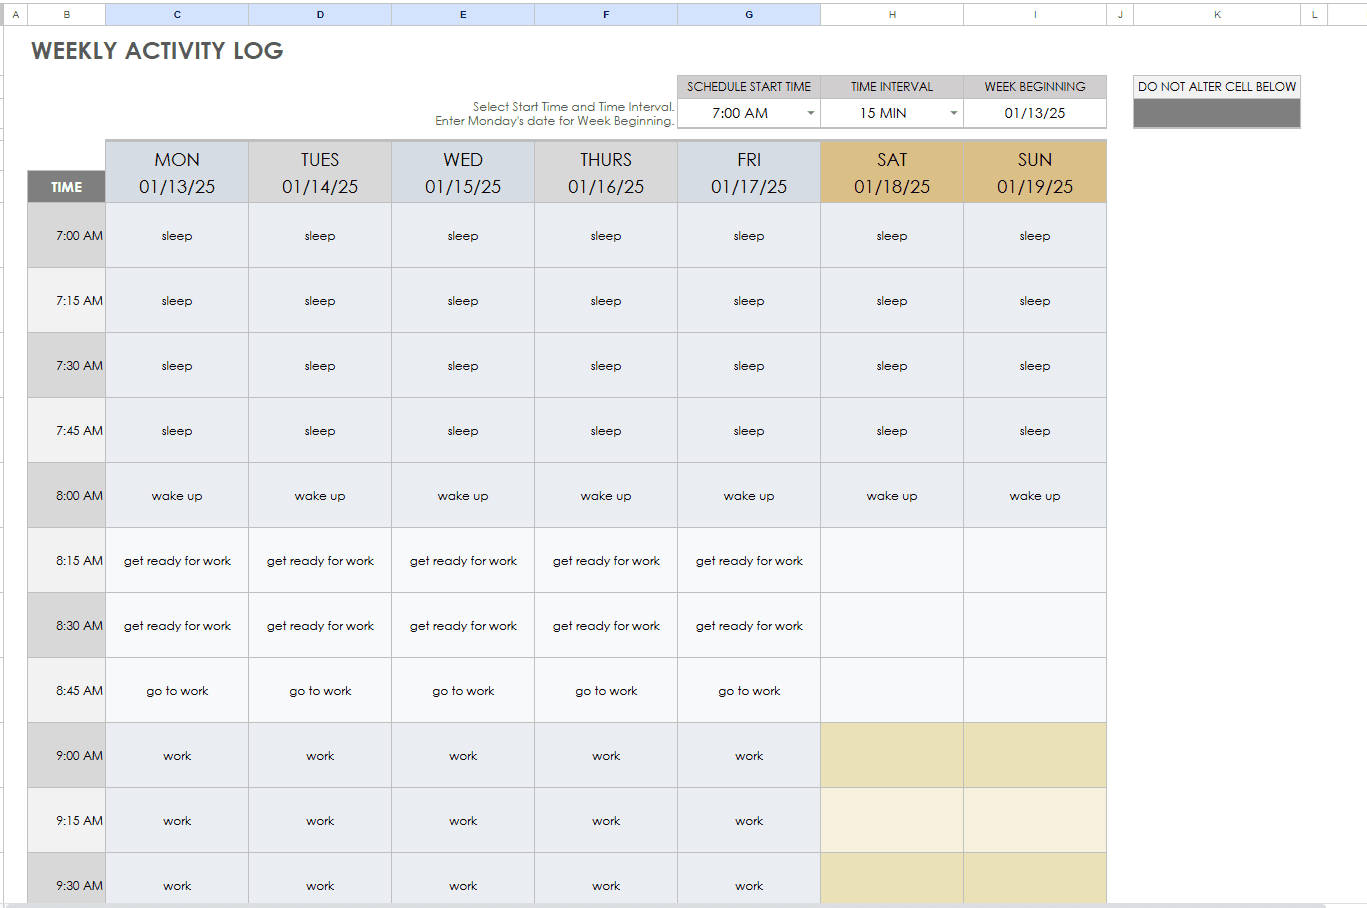Select column header C
The height and width of the screenshot is (908, 1367).
click(x=177, y=14)
